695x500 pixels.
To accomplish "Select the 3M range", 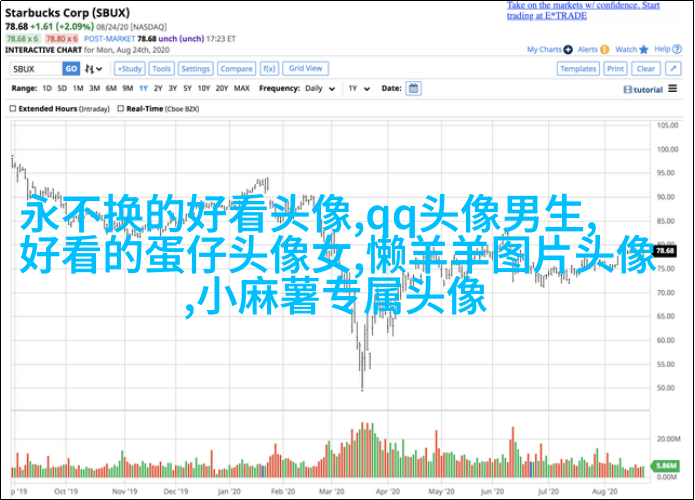I will 94,88.
